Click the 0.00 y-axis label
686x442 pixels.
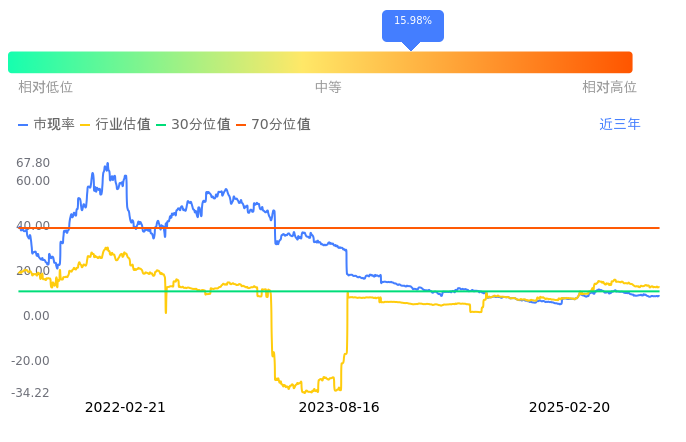(x=37, y=316)
